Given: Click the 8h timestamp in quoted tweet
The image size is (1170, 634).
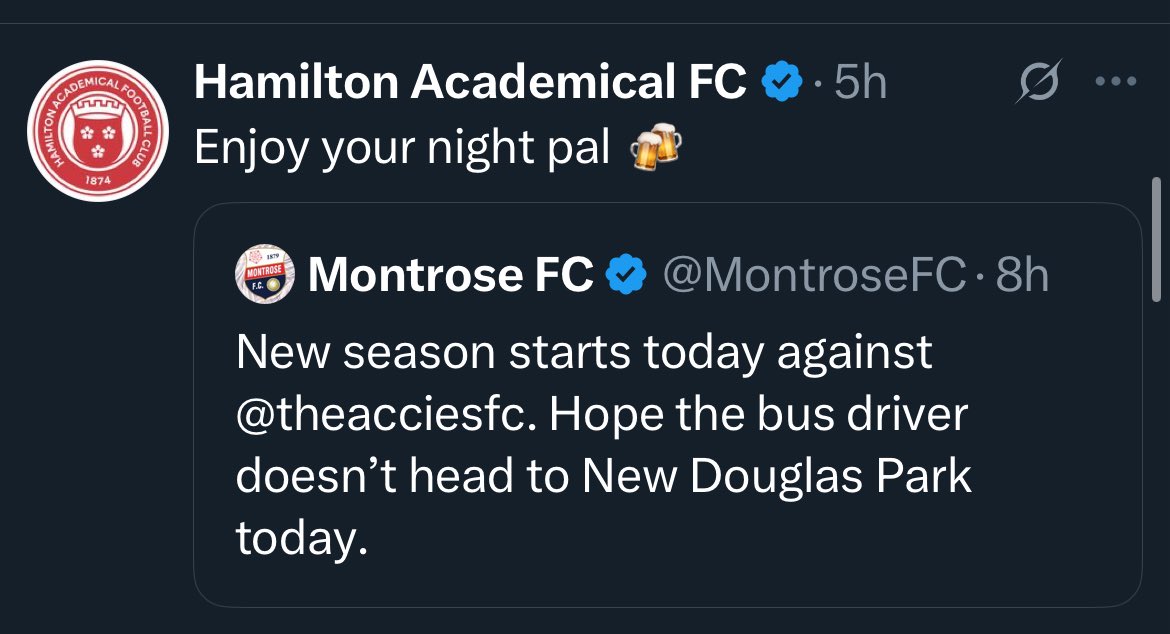Looking at the screenshot, I should tap(1022, 274).
